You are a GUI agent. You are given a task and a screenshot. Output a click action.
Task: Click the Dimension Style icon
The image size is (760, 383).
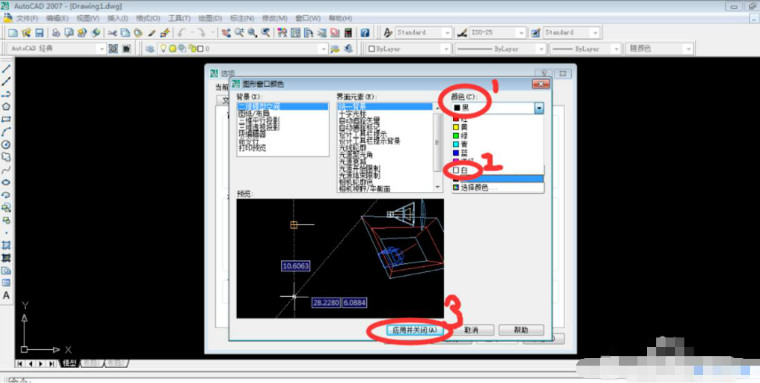[x=462, y=33]
